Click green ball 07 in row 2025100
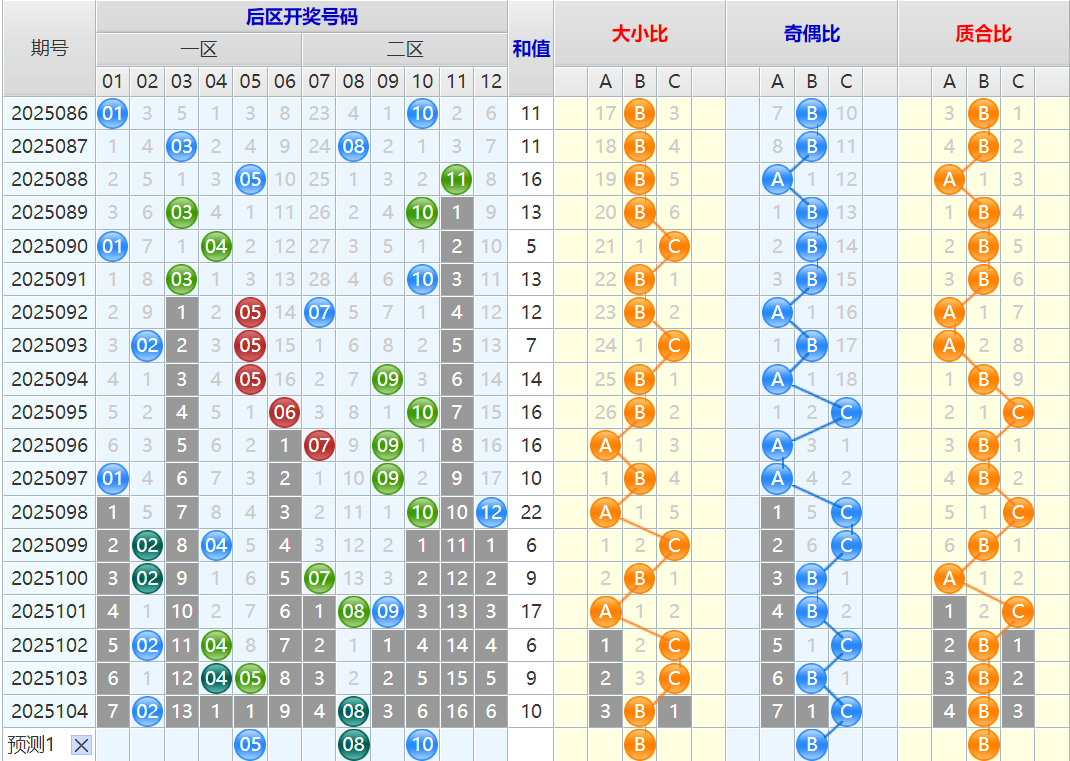 pyautogui.click(x=319, y=578)
